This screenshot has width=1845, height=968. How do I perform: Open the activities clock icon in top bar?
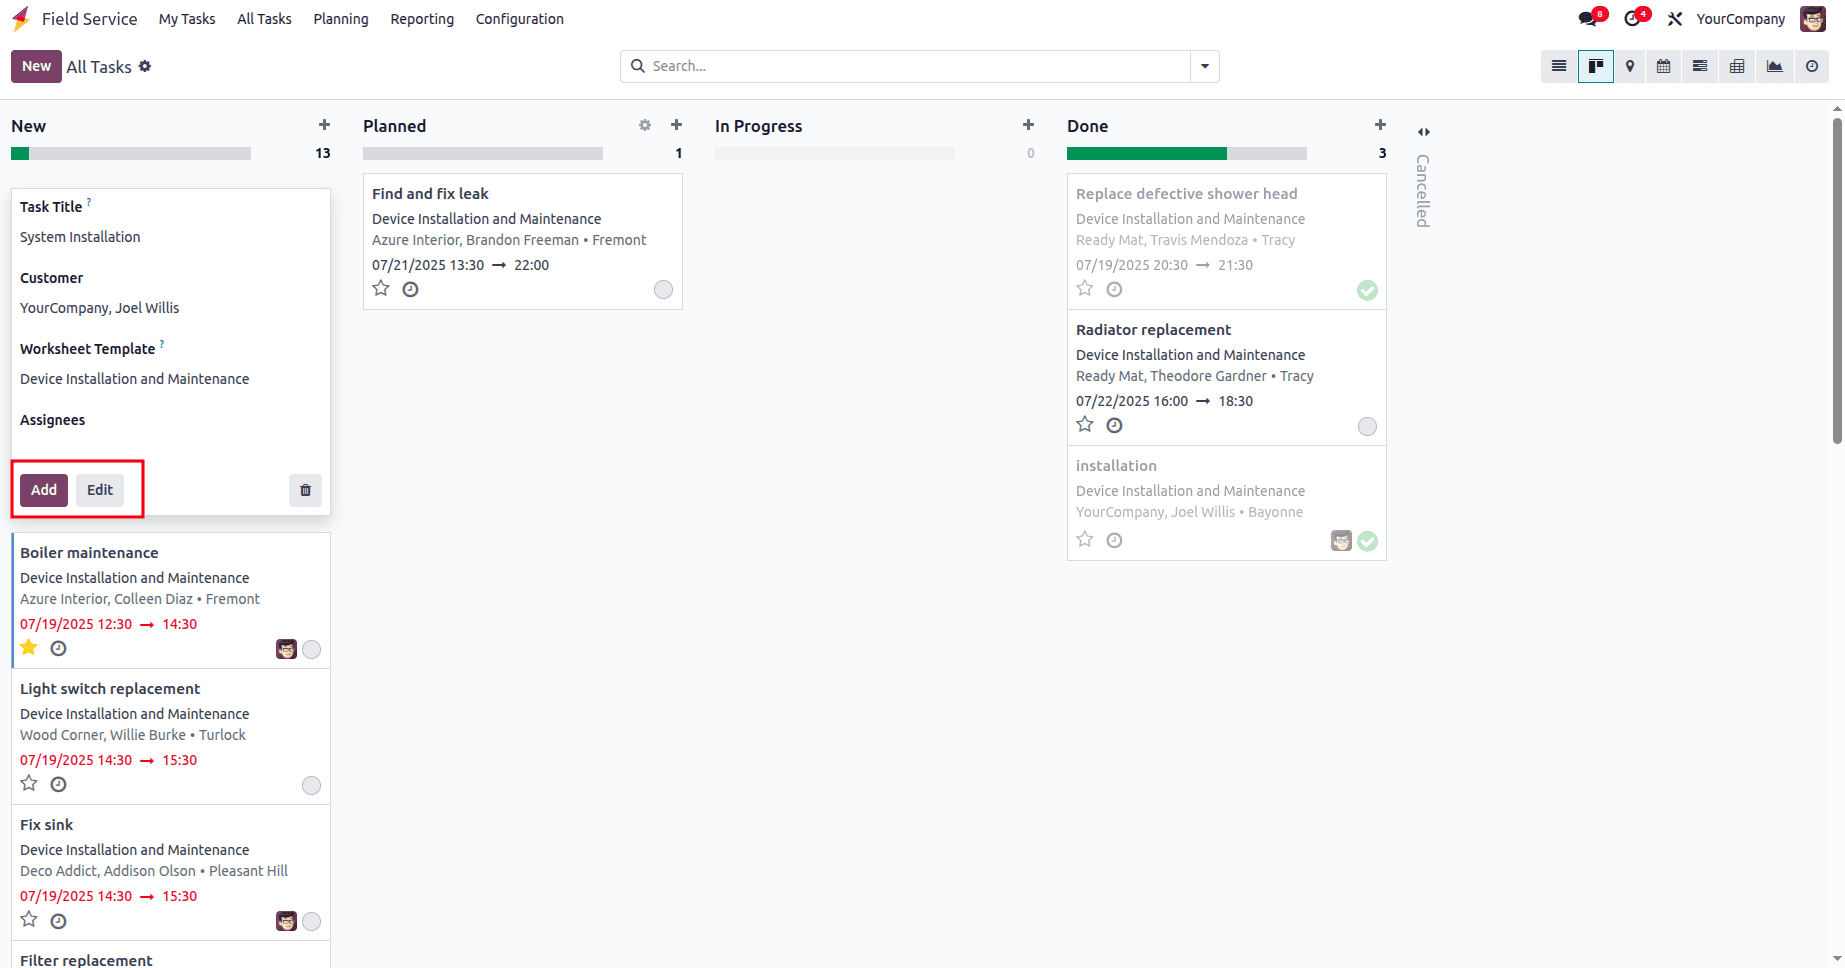coord(1632,19)
